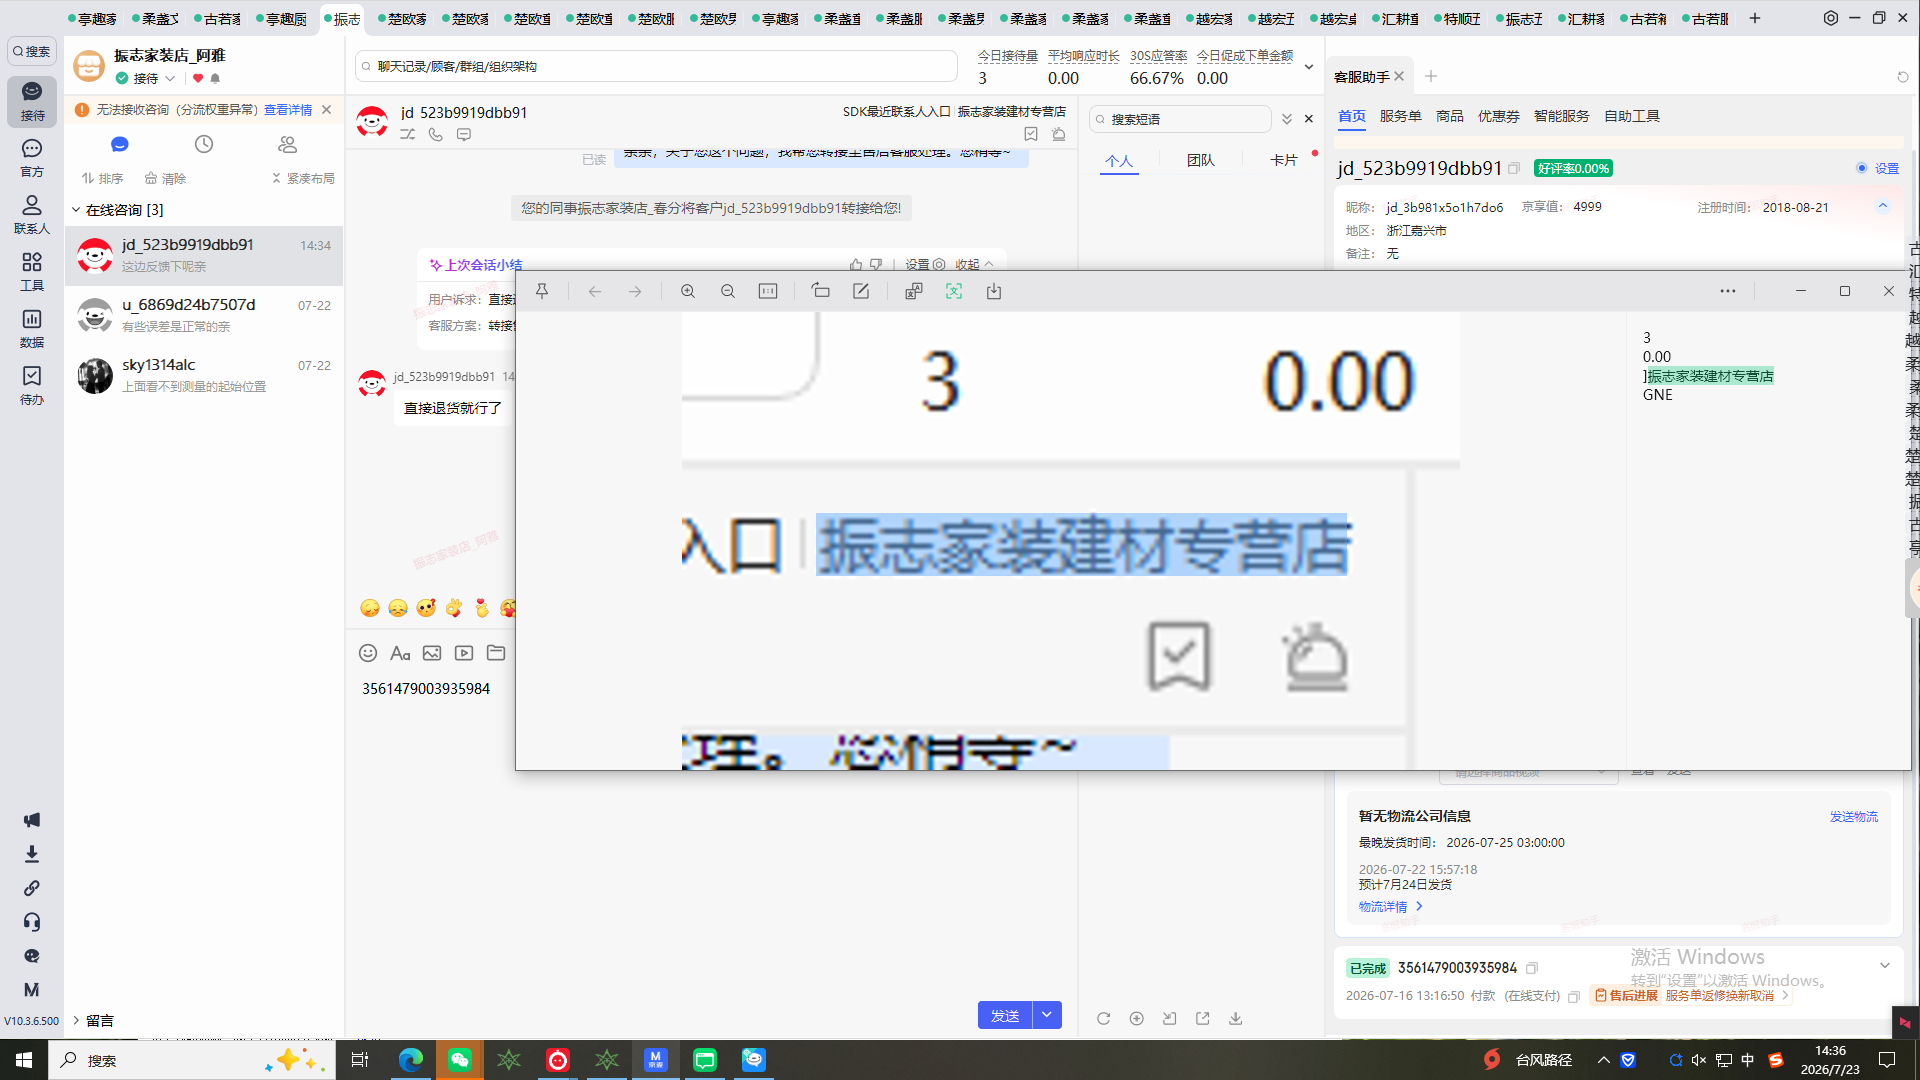Viewport: 1920px width, 1080px height.
Task: Click the headset support icon in sidebar
Action: click(x=32, y=922)
